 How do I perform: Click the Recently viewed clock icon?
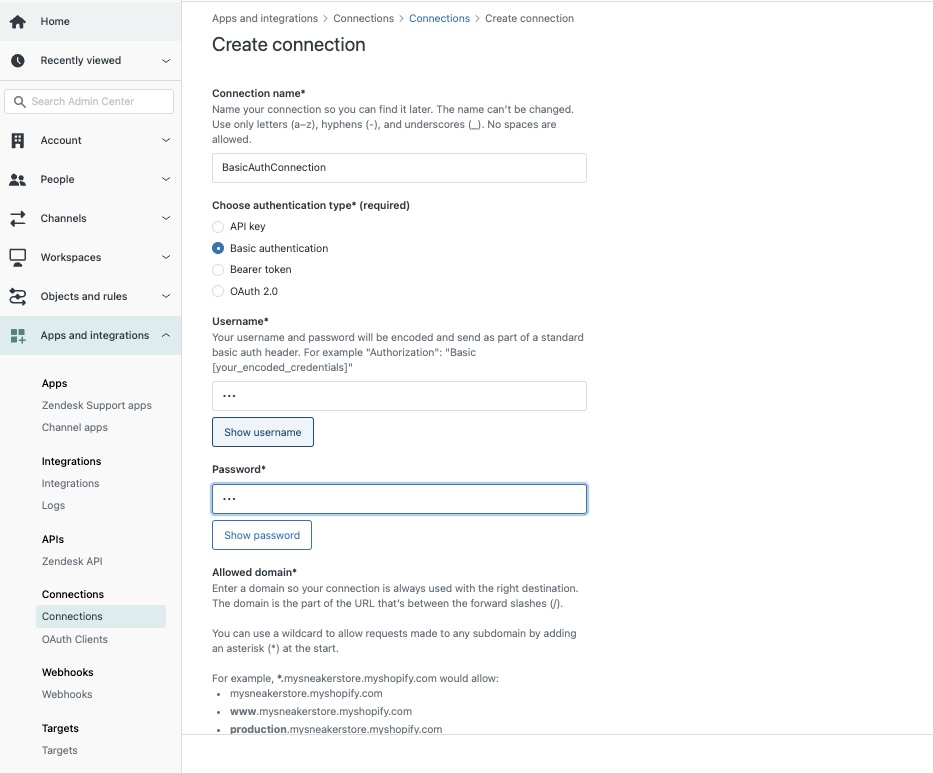pyautogui.click(x=18, y=60)
